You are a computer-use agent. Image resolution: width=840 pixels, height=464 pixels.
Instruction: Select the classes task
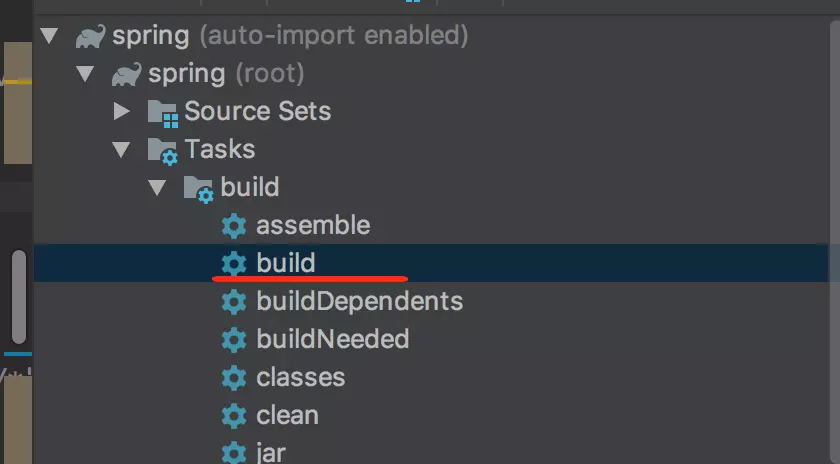tap(301, 378)
